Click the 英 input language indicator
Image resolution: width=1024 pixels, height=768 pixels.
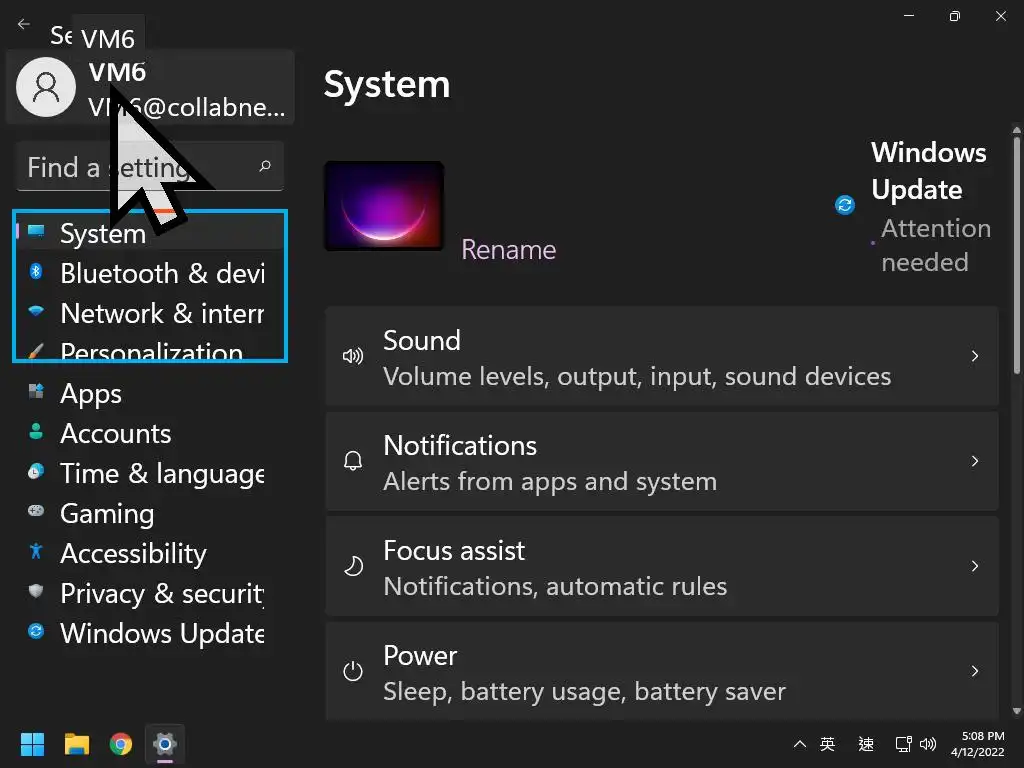[x=827, y=744]
